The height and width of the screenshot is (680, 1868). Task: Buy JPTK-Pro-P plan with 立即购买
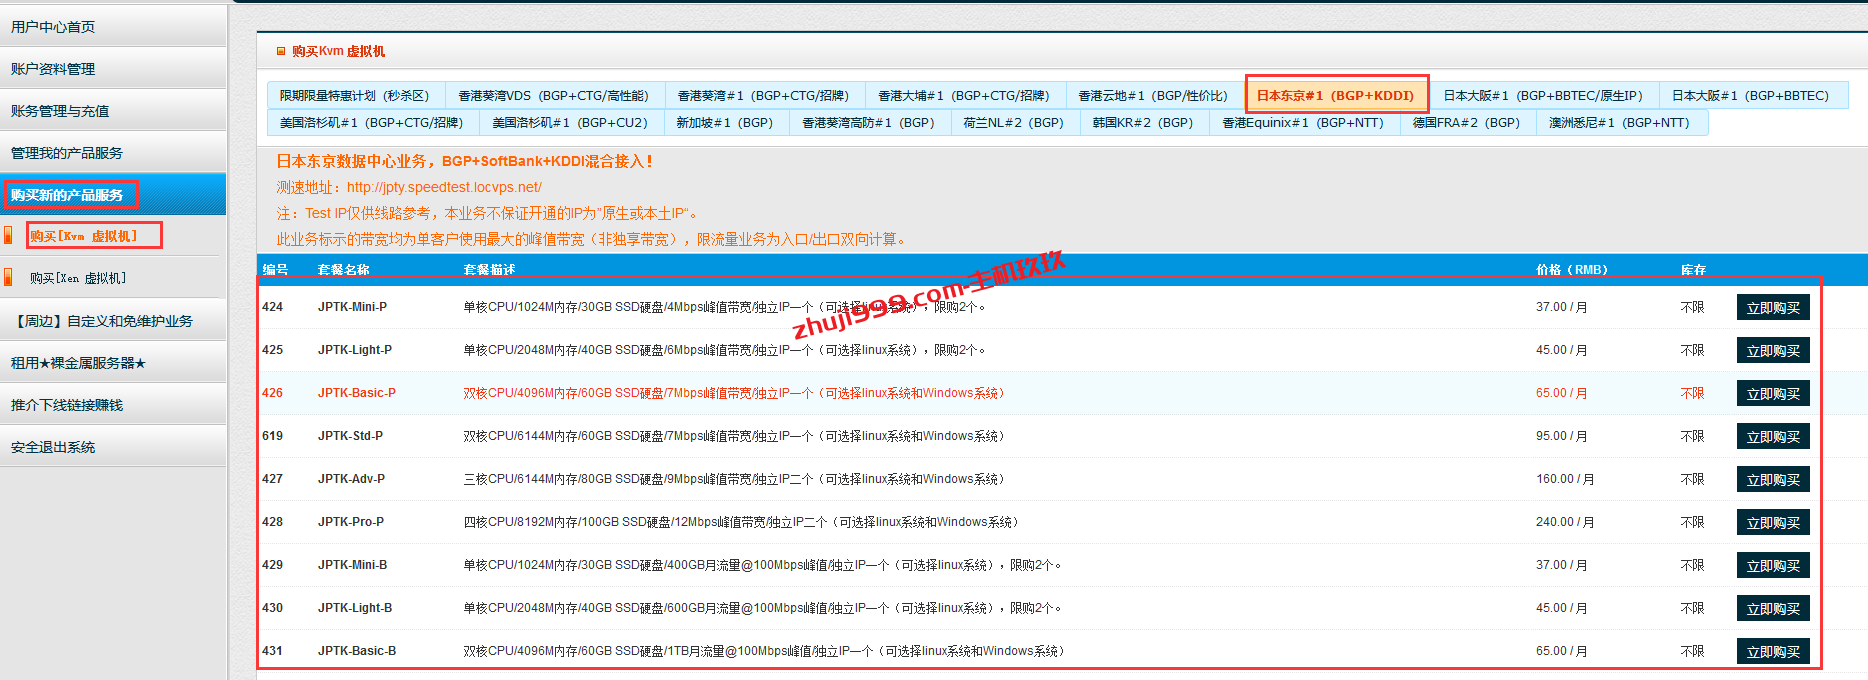pyautogui.click(x=1773, y=523)
